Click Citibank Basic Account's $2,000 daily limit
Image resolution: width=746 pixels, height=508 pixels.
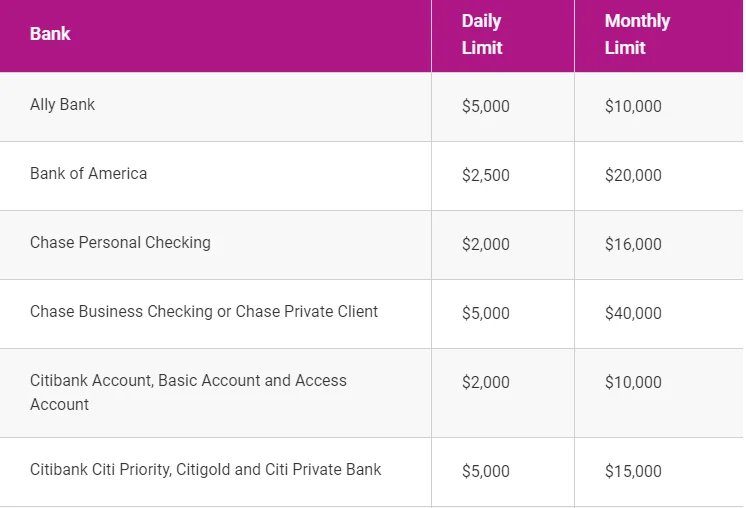[x=486, y=382]
